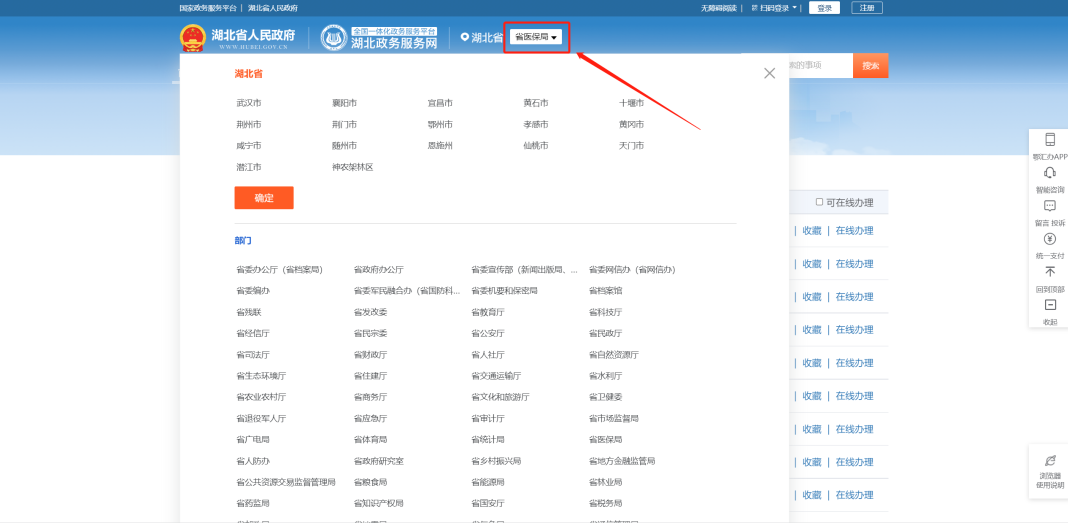Open 浏览器使用说明 icon
1068x523 pixels.
1050,461
